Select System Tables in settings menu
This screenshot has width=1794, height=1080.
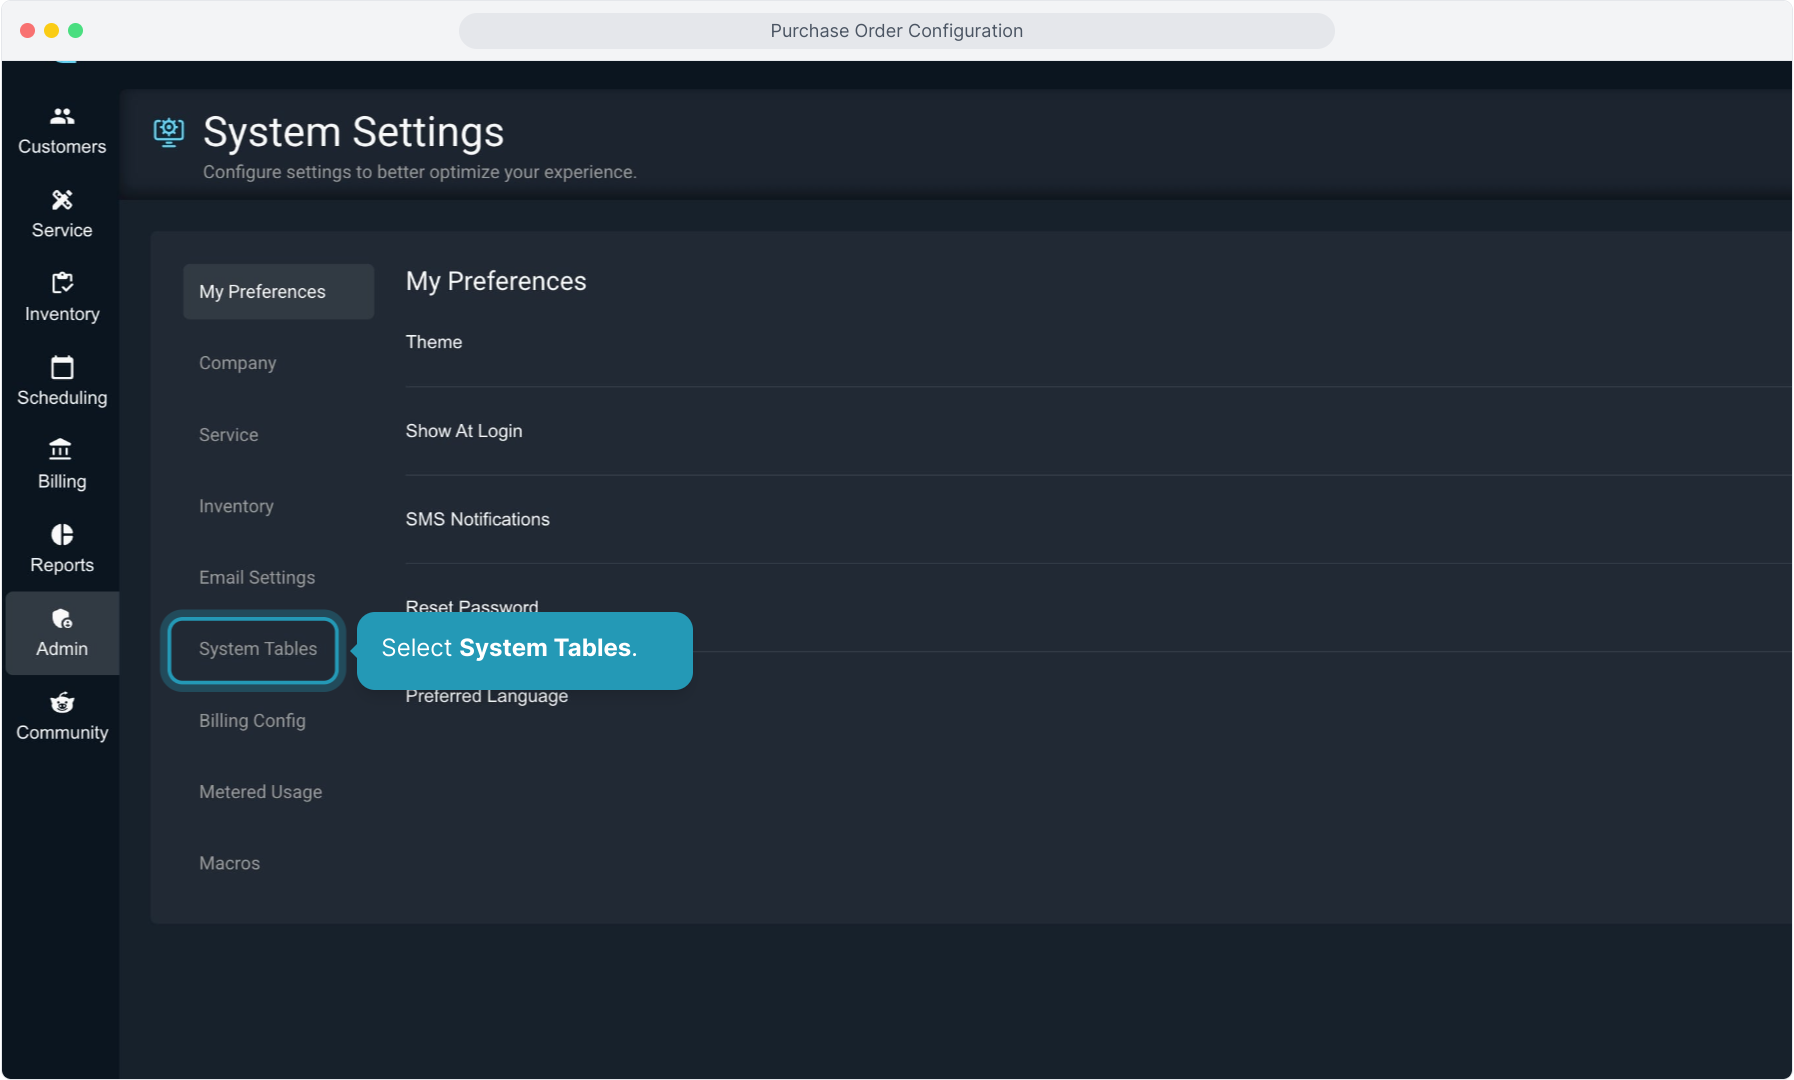click(x=257, y=649)
